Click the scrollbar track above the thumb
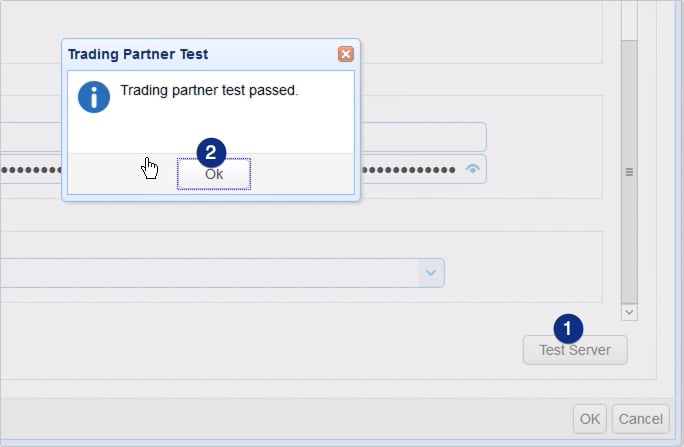The image size is (684, 447). pyautogui.click(x=629, y=20)
